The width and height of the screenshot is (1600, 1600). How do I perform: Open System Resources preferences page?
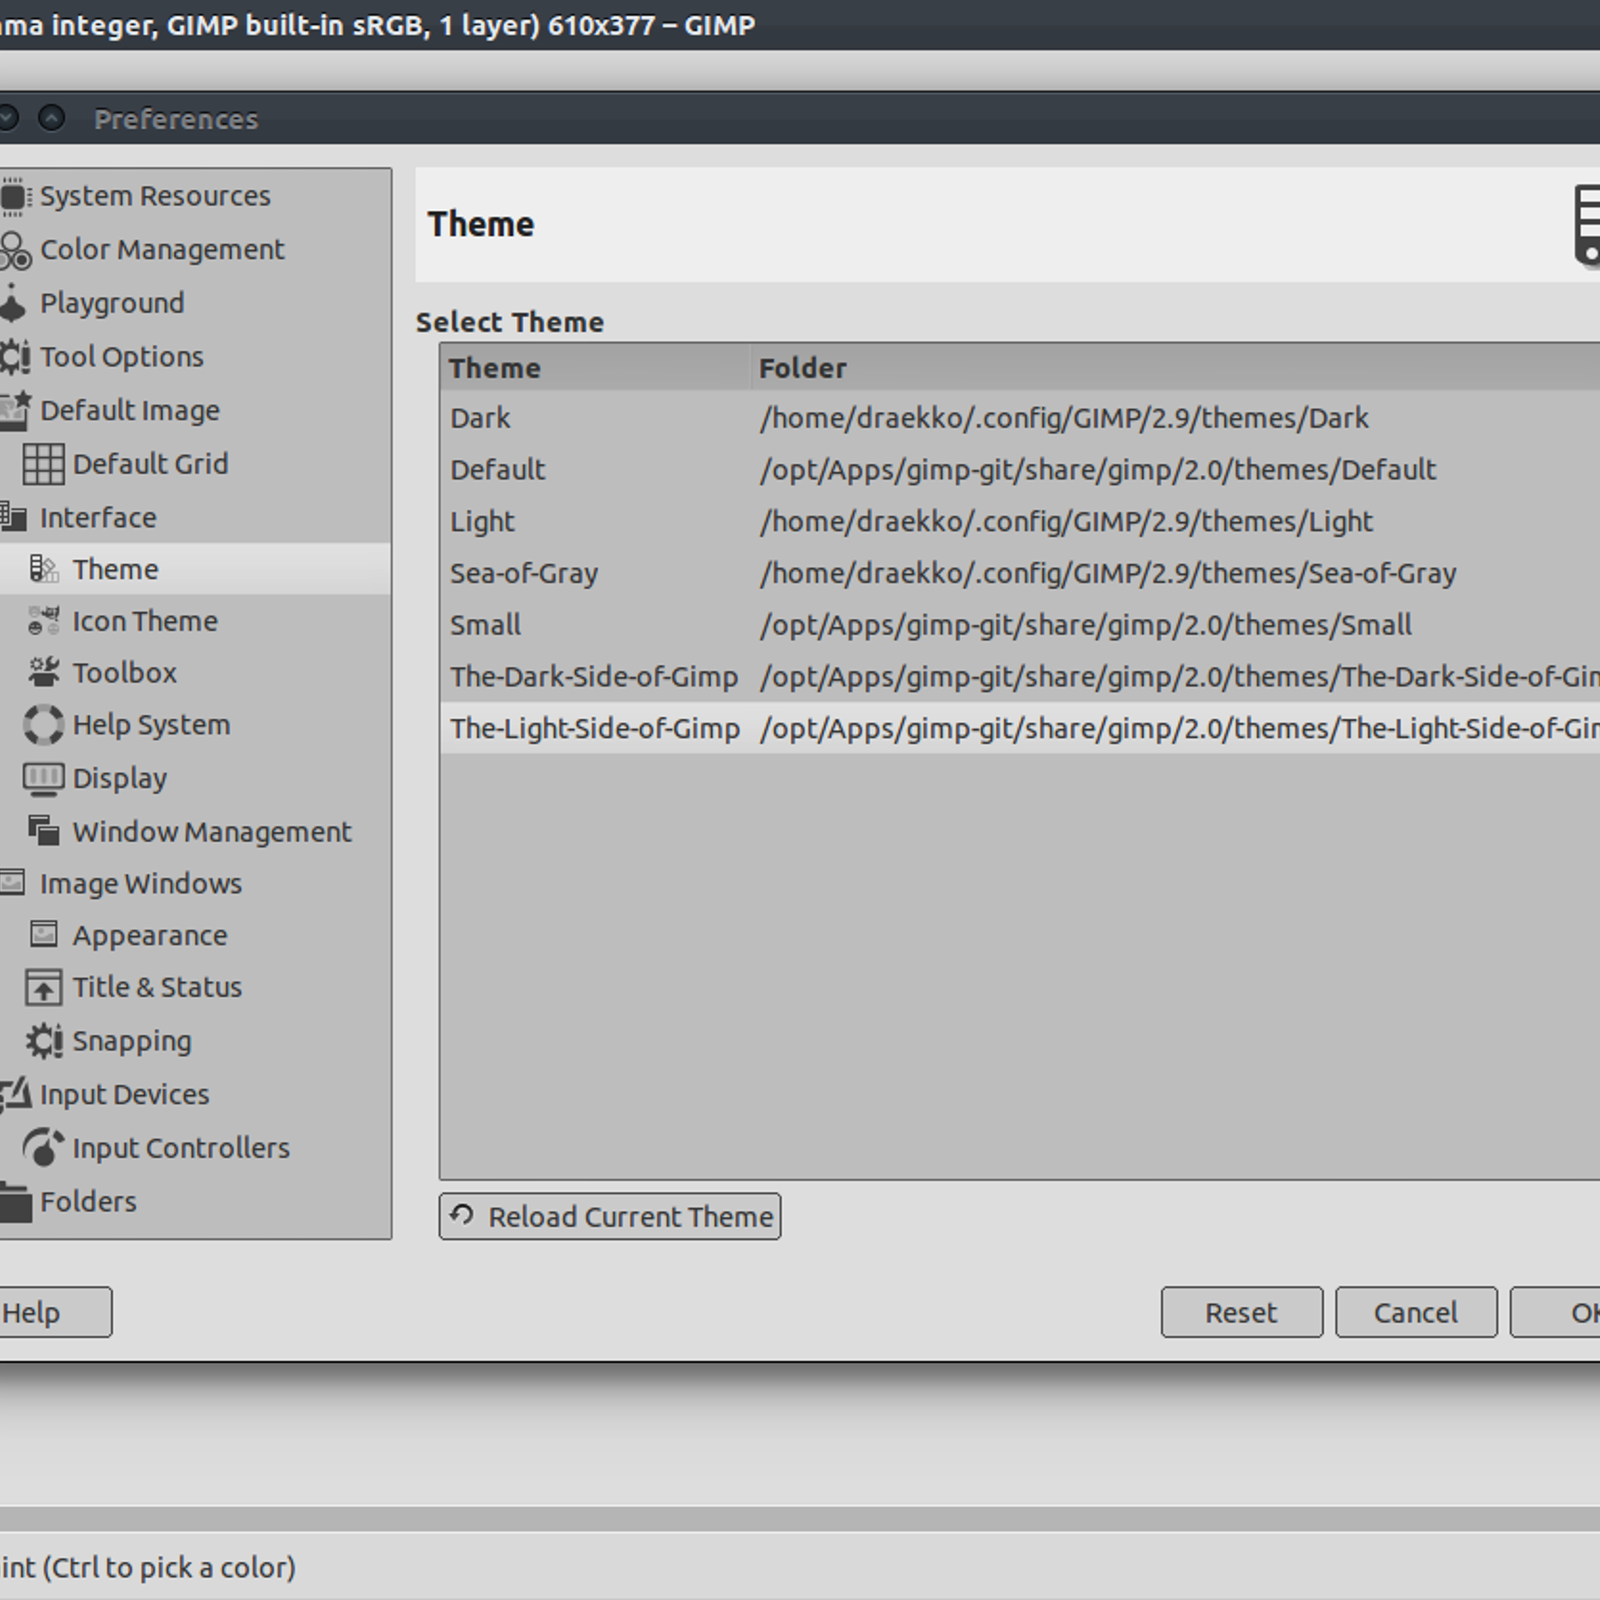(155, 196)
